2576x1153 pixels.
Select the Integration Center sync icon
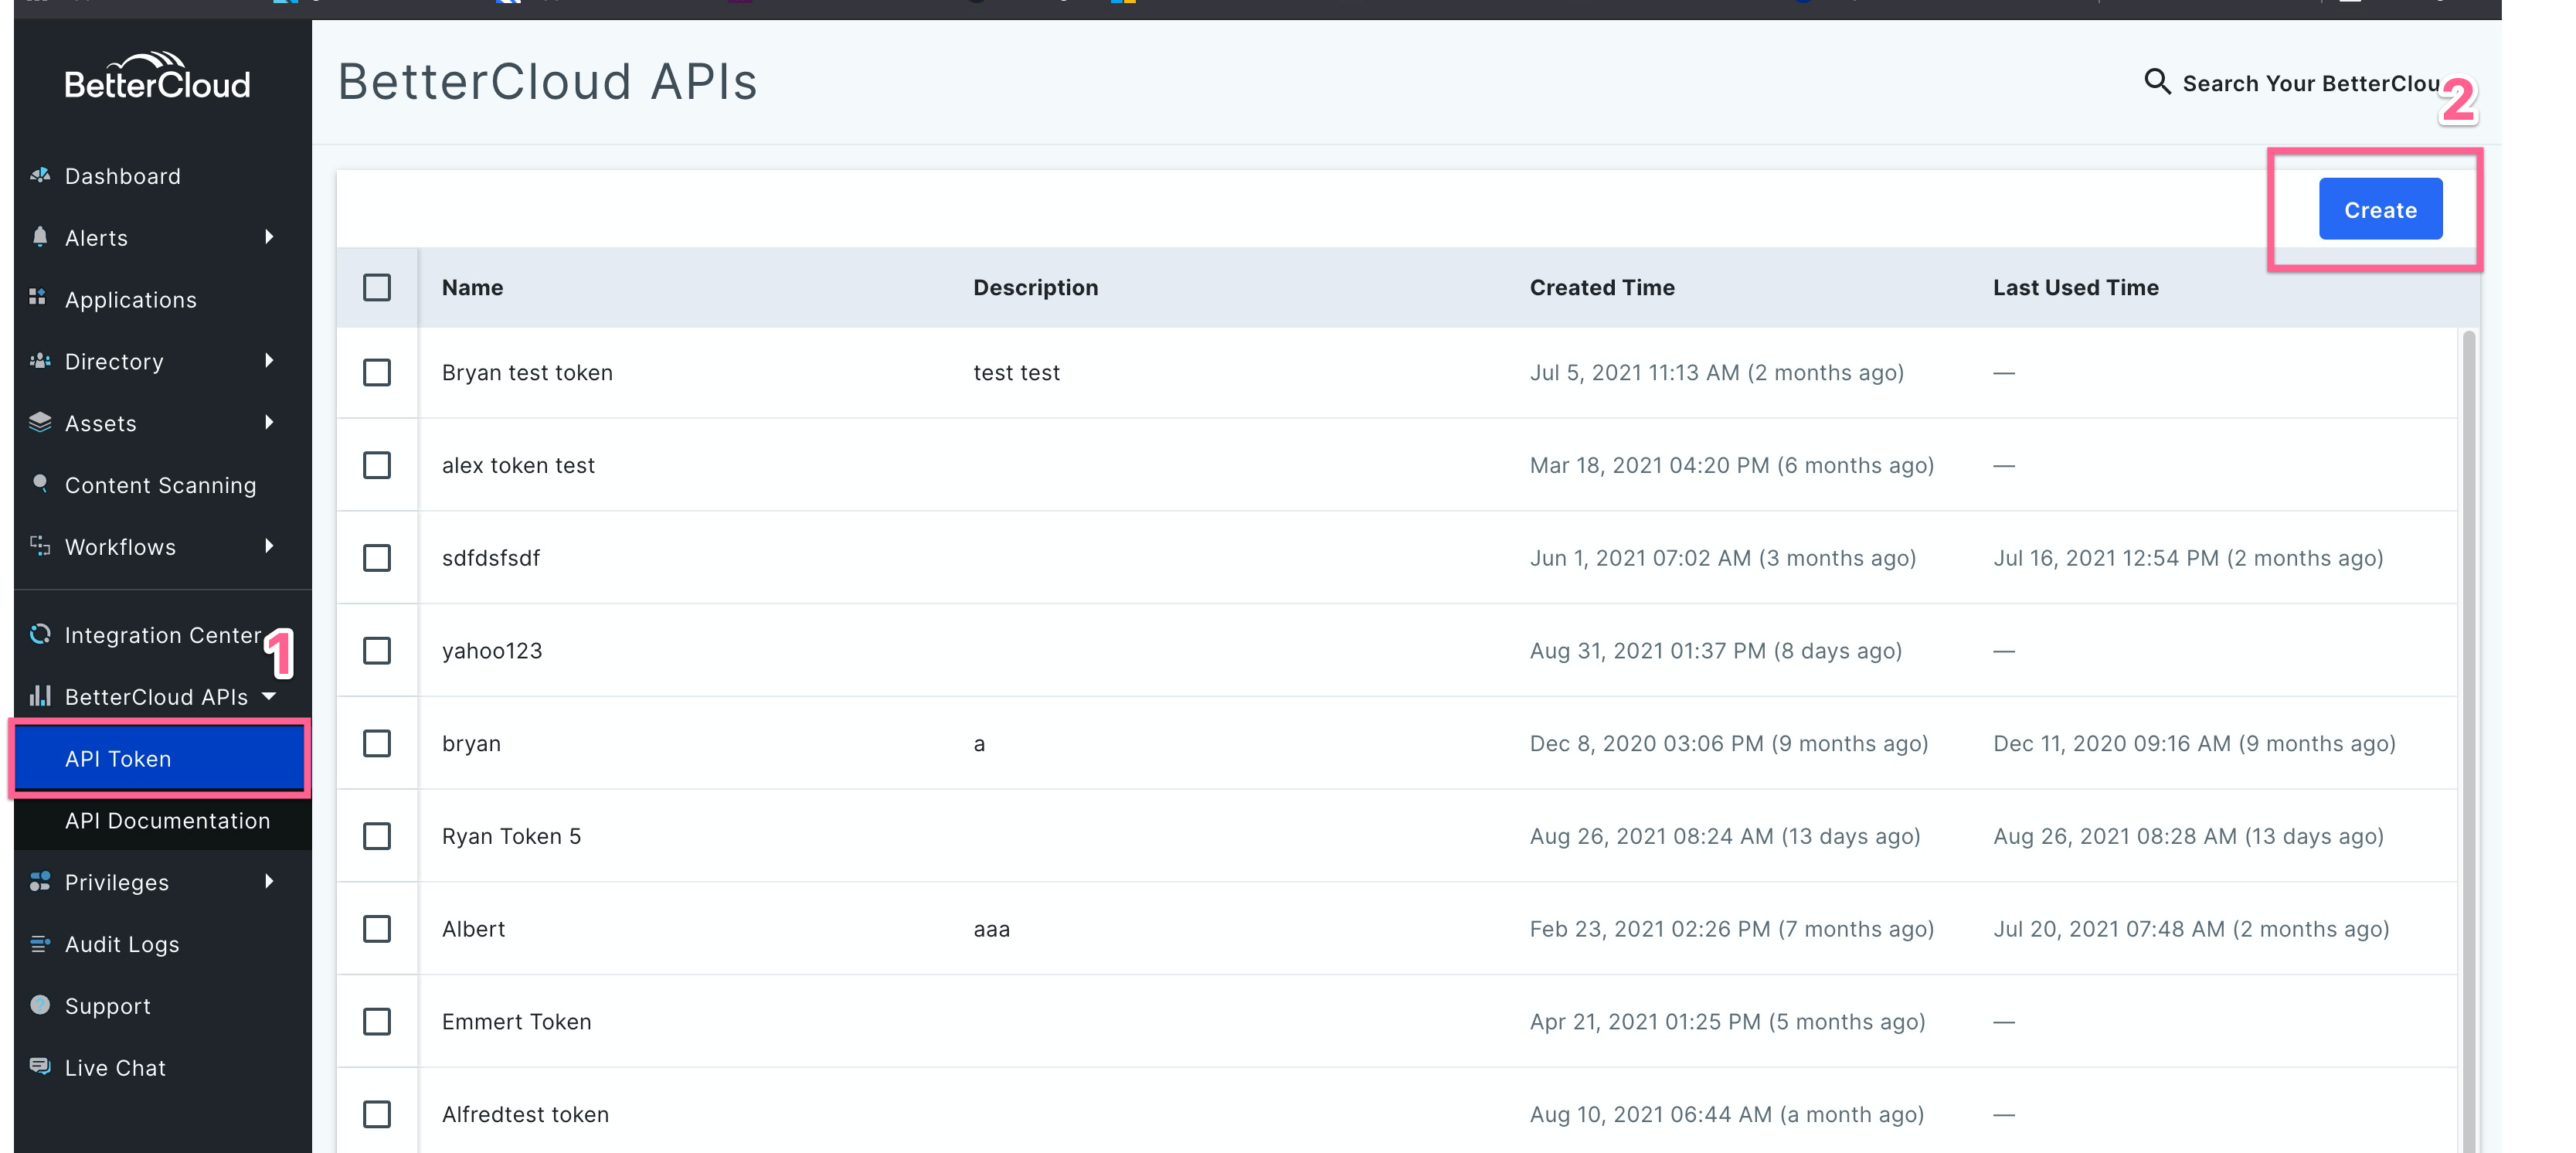pos(40,634)
